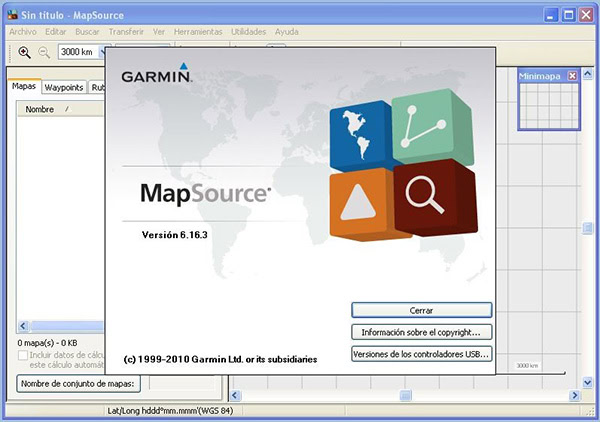Click the map set name input field
600x422 pixels.
tap(182, 383)
